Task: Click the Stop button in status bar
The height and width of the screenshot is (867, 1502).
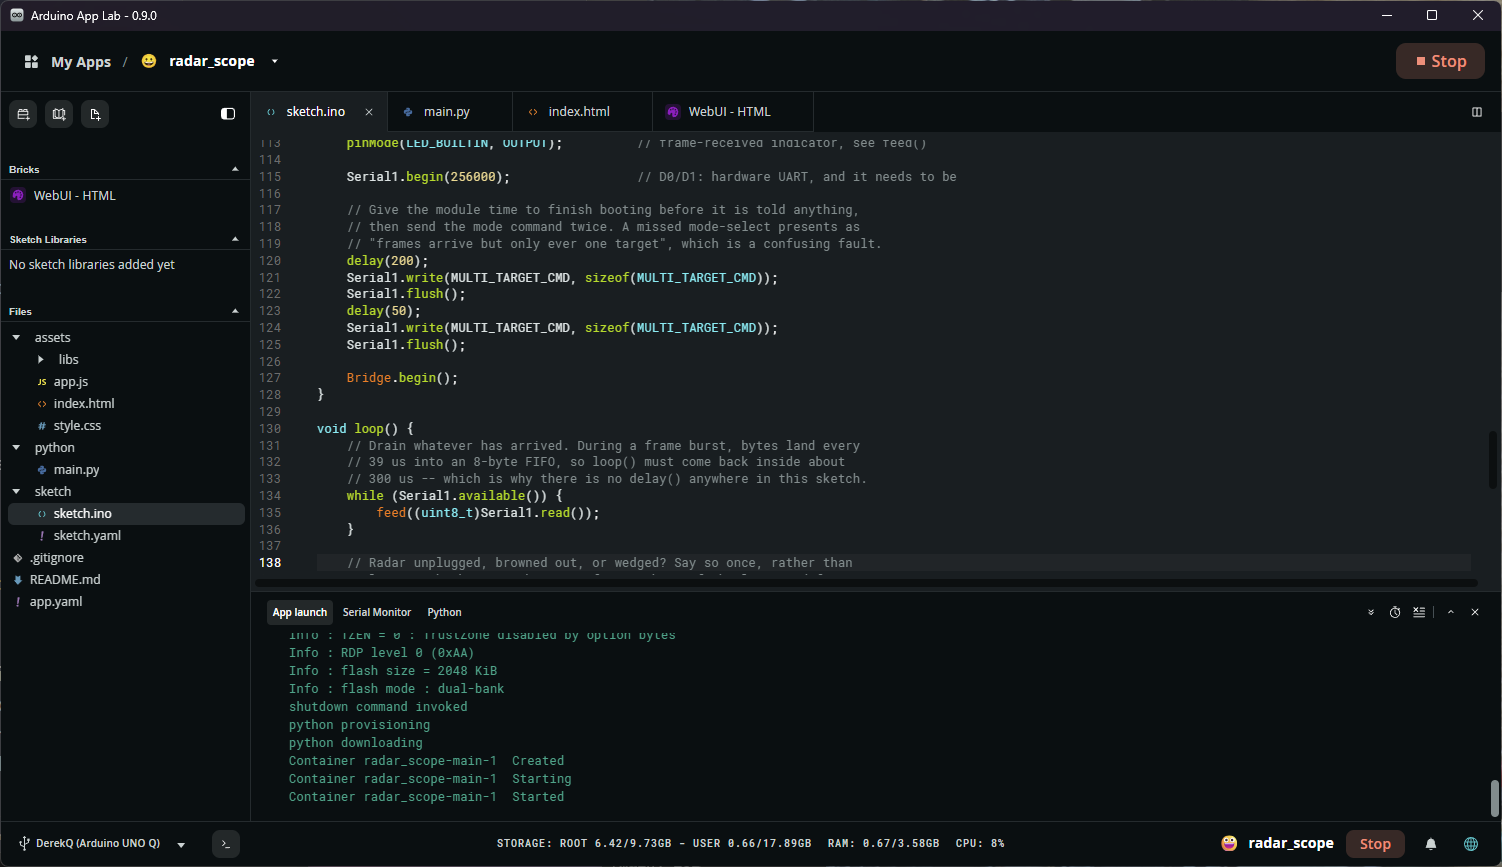Action: tap(1375, 844)
